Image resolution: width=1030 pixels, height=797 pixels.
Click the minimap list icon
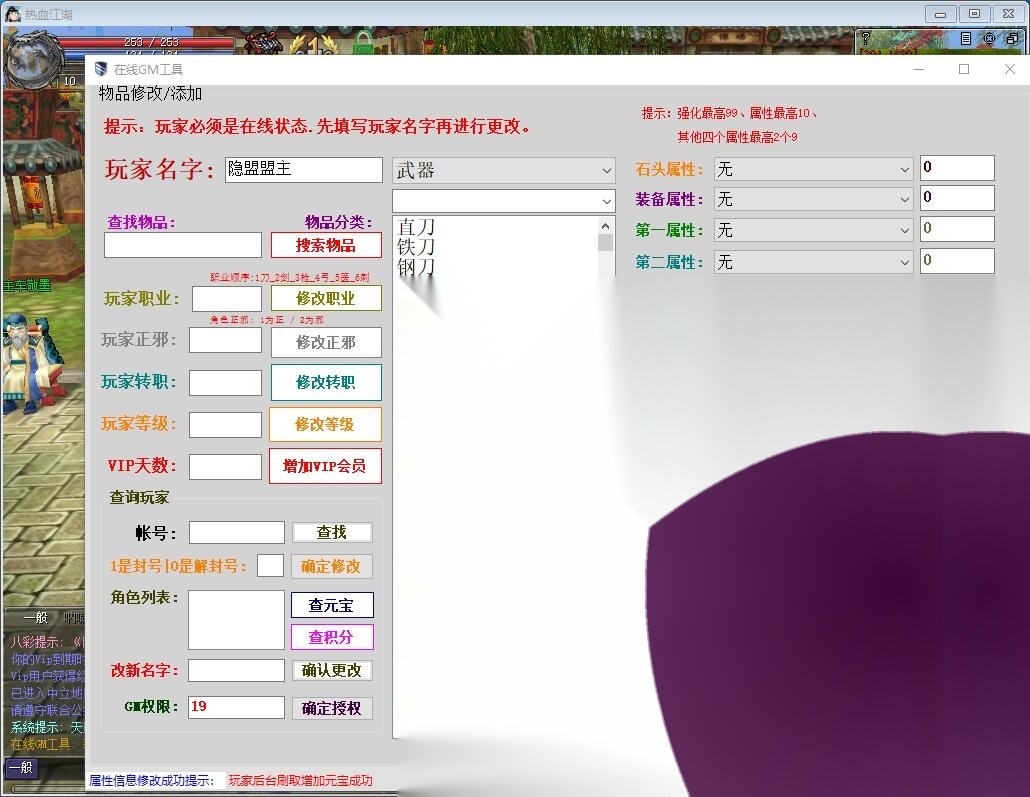click(966, 38)
